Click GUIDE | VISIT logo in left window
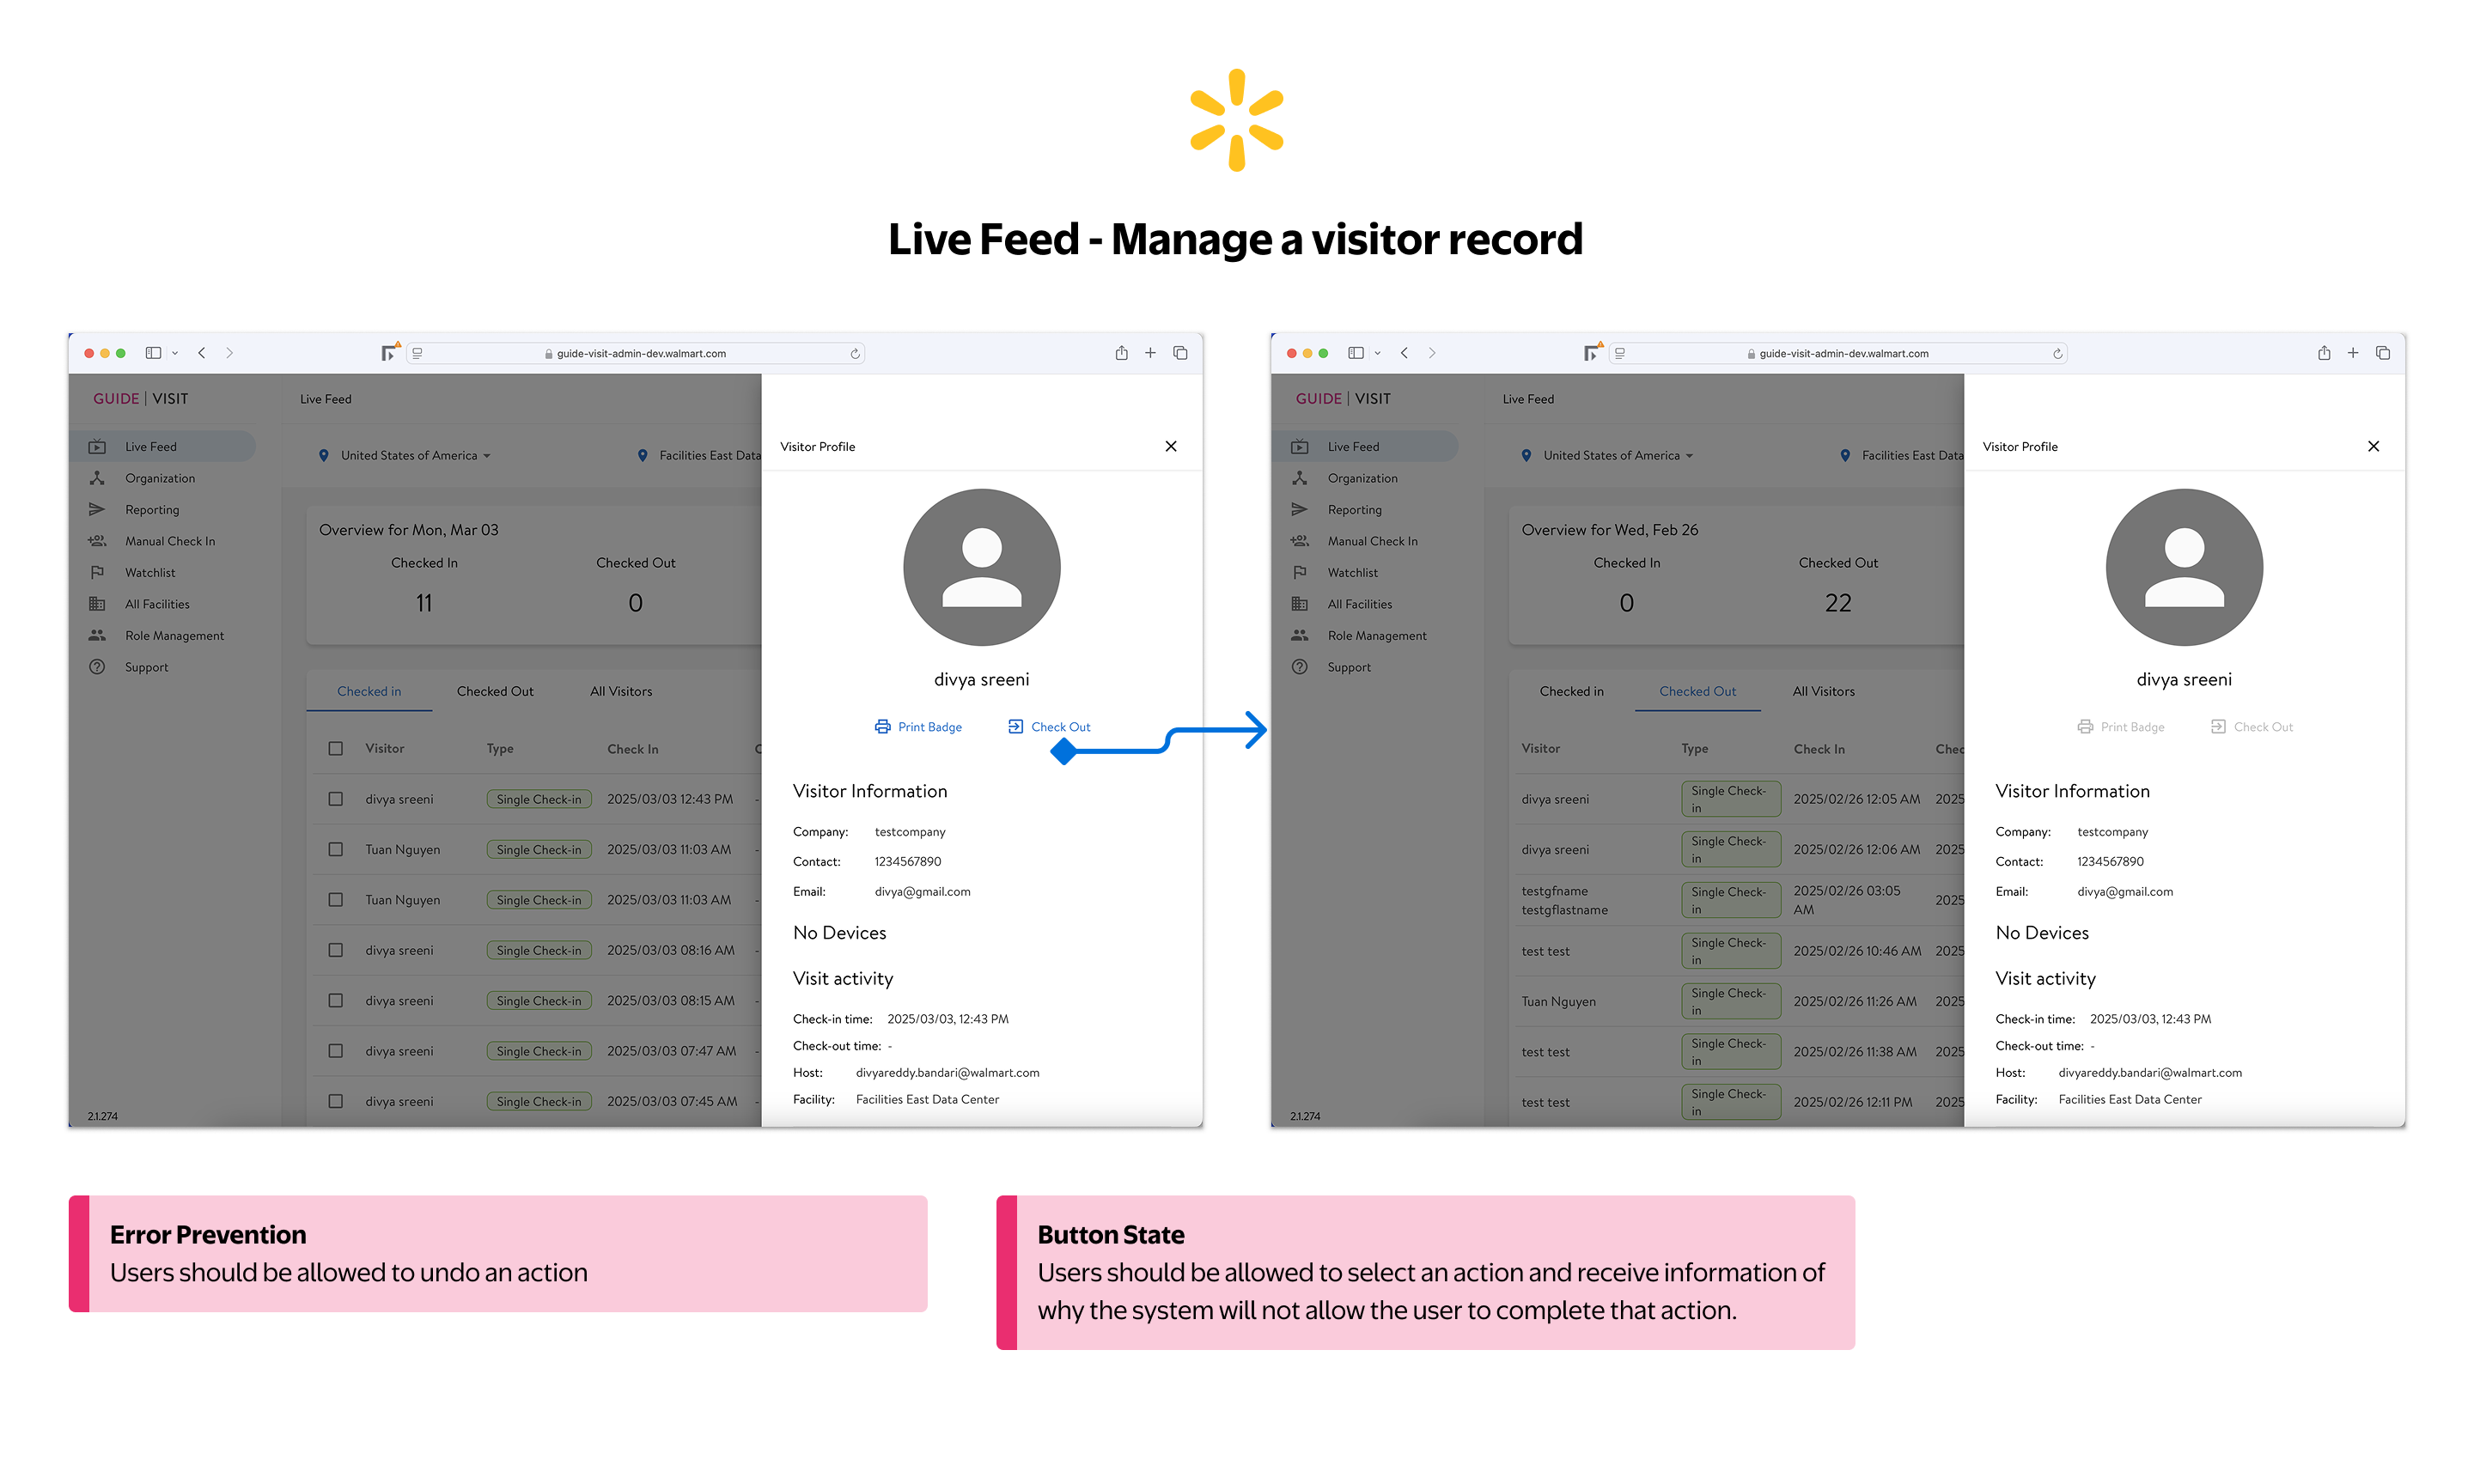Screen dimensions: 2474x1484 pyautogui.click(x=141, y=398)
